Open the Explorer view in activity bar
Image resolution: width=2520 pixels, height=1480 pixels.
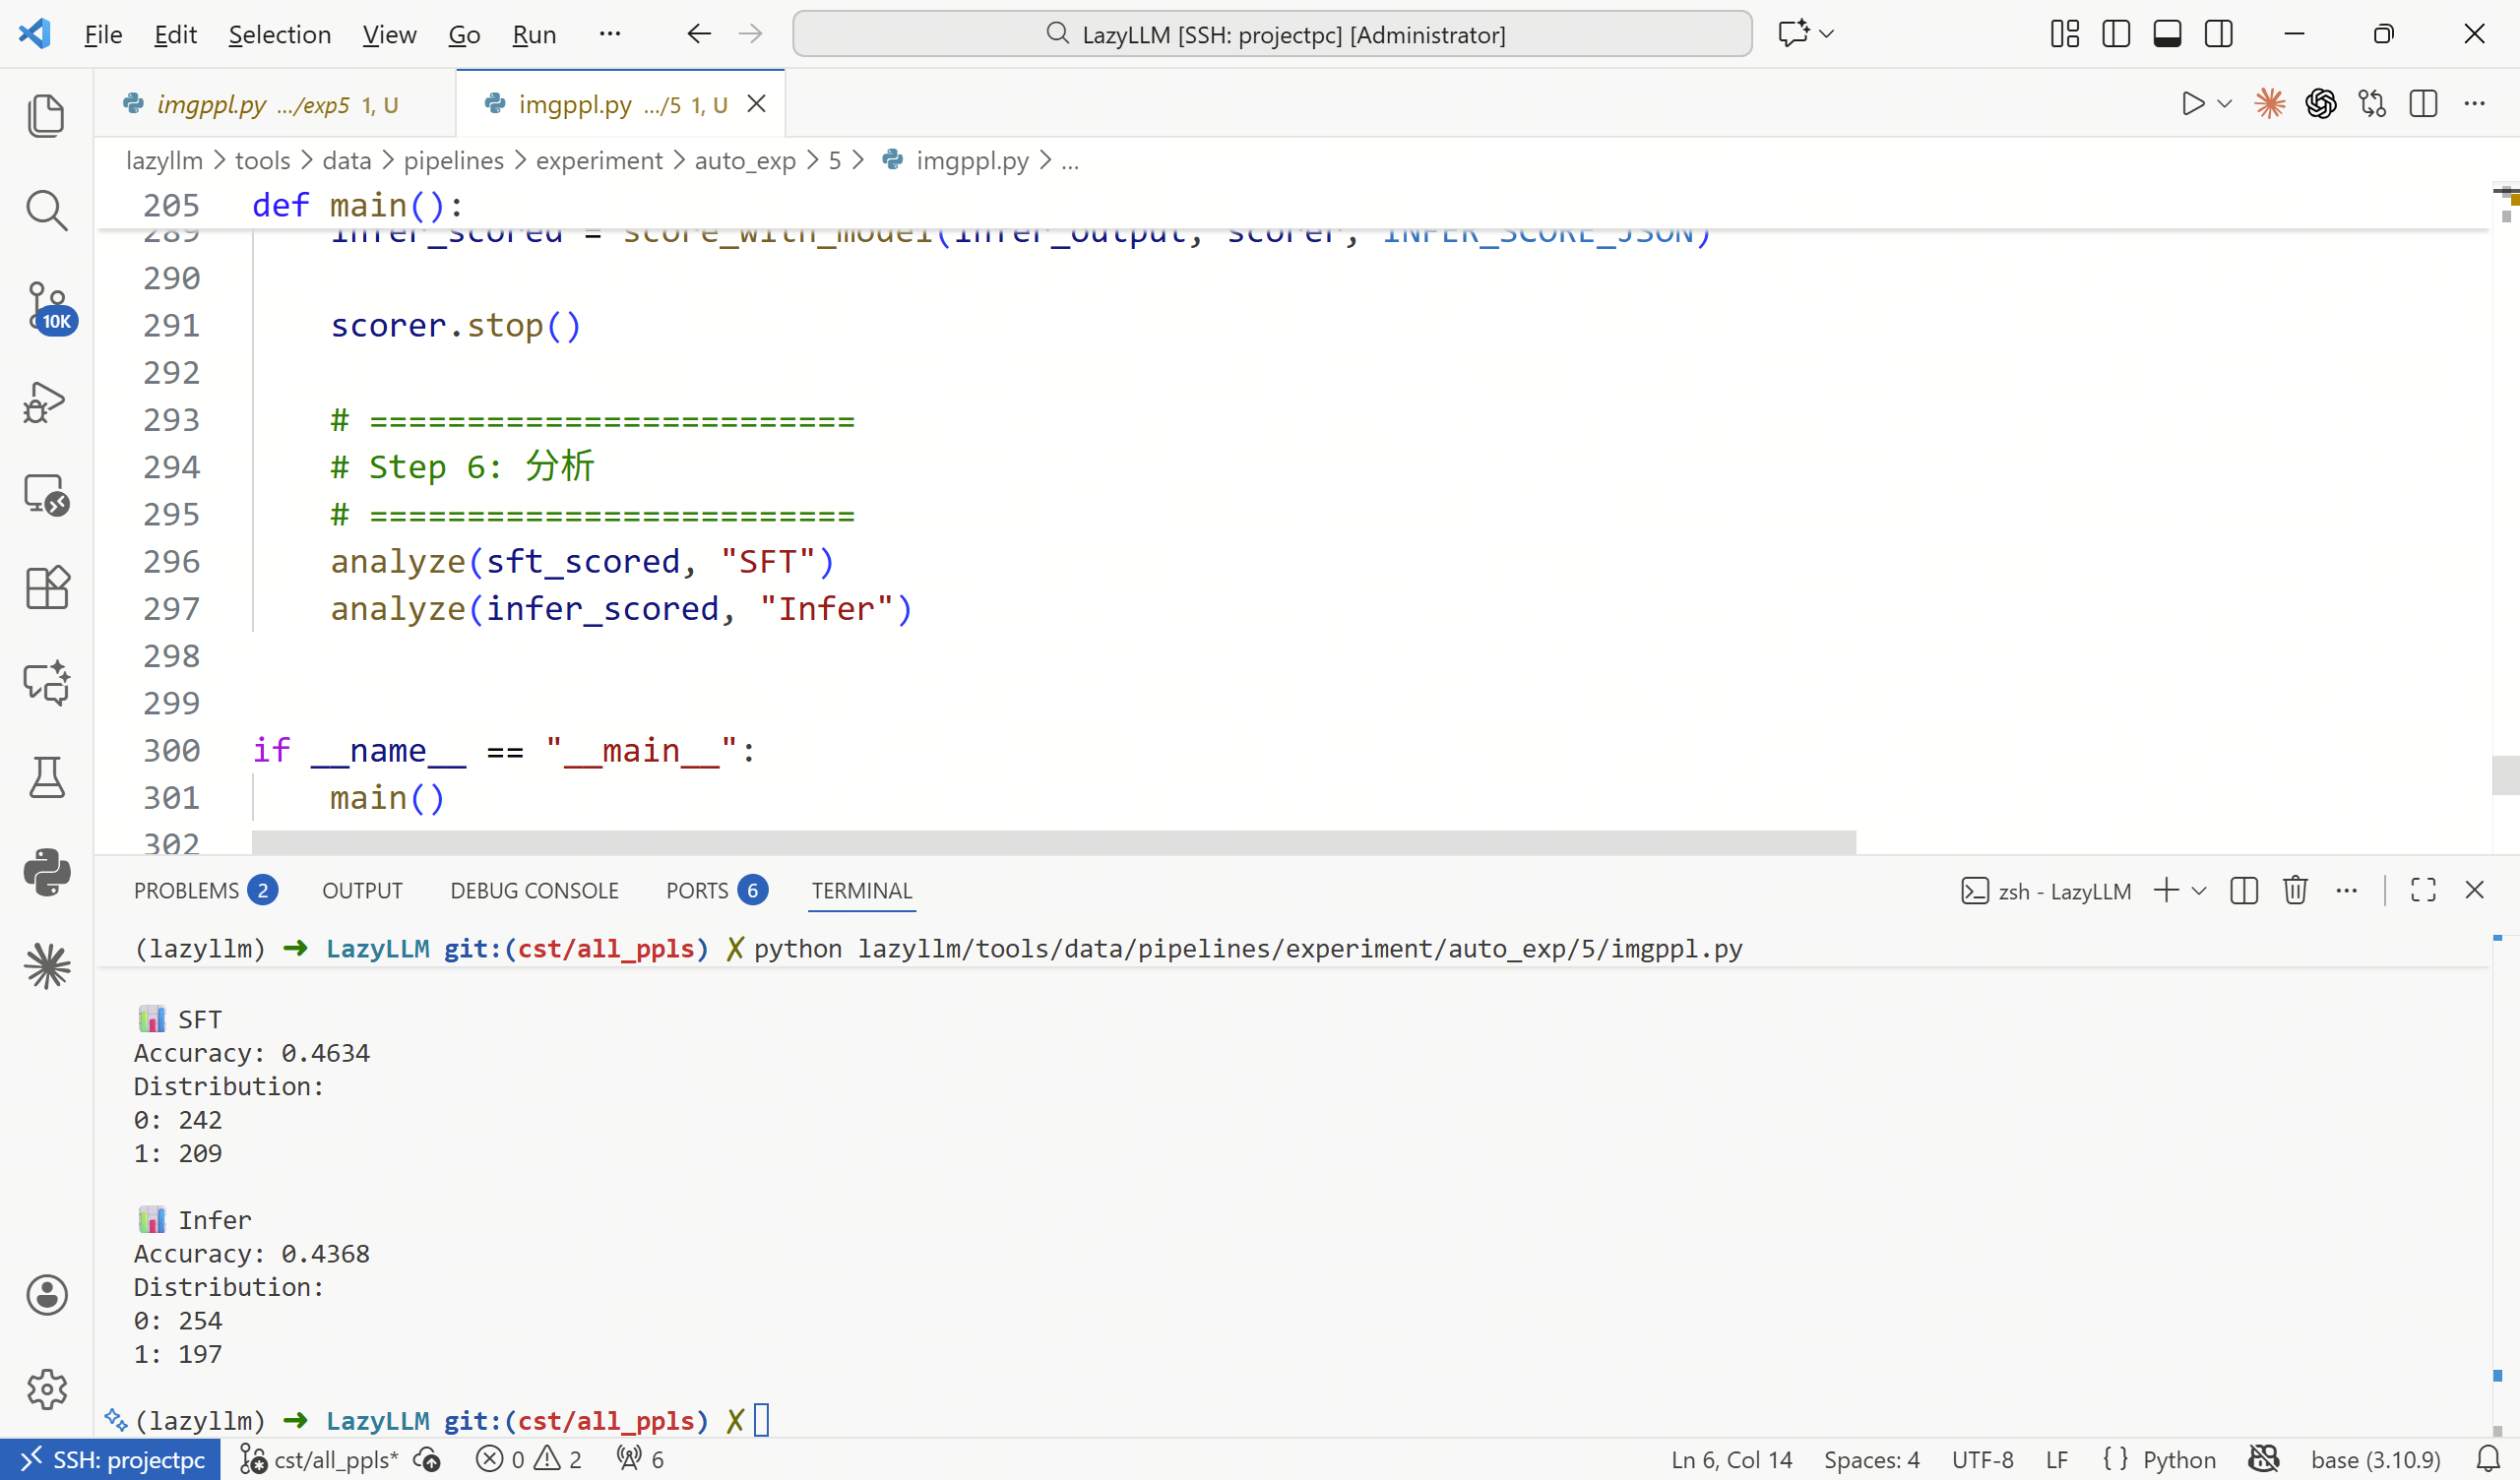click(46, 116)
